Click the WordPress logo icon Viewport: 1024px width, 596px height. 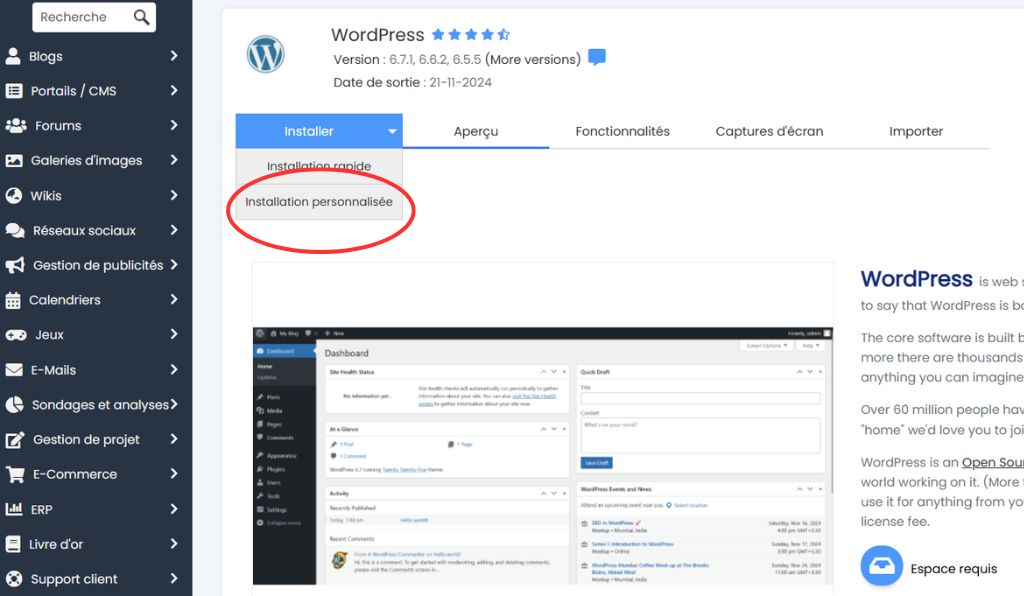(x=265, y=54)
